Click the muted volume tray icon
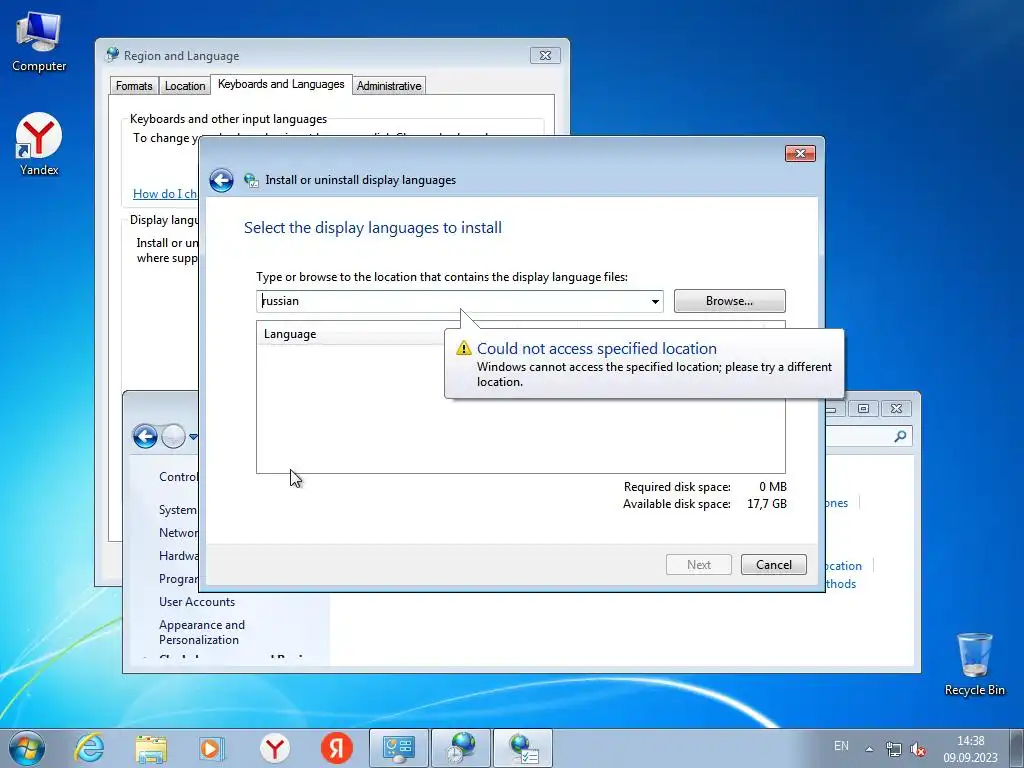 coord(918,749)
